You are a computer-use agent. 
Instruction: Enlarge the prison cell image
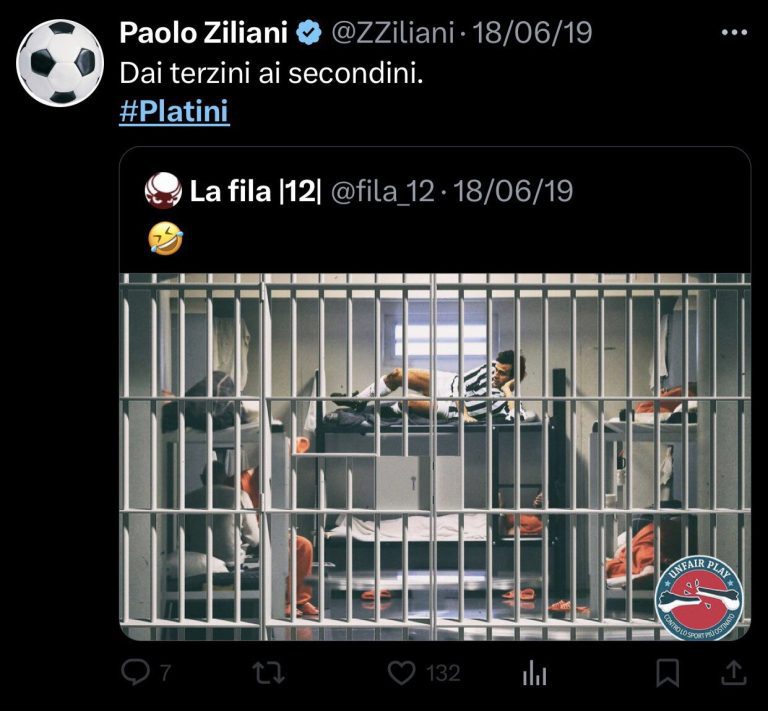(435, 456)
